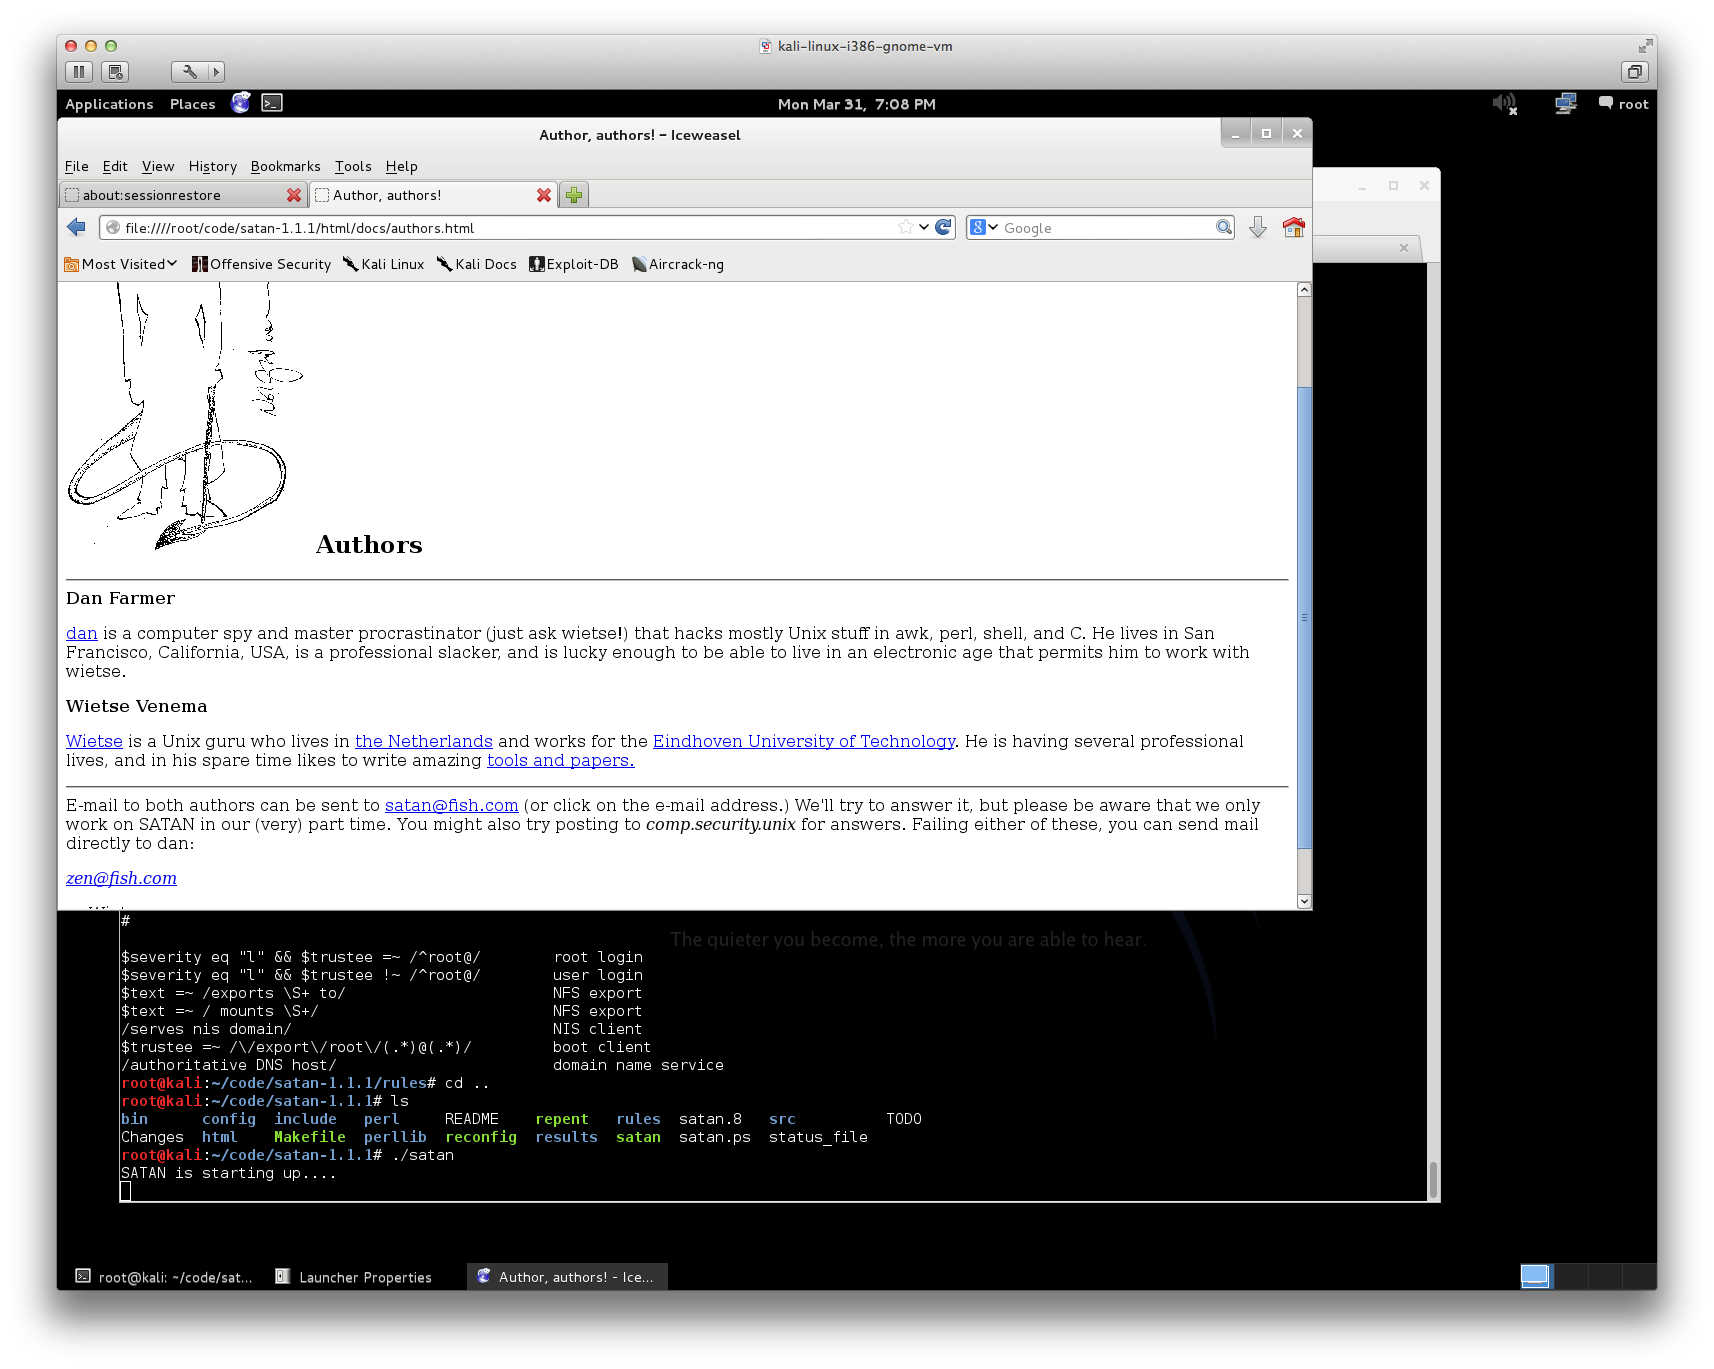Open the volume control icon

point(1505,103)
